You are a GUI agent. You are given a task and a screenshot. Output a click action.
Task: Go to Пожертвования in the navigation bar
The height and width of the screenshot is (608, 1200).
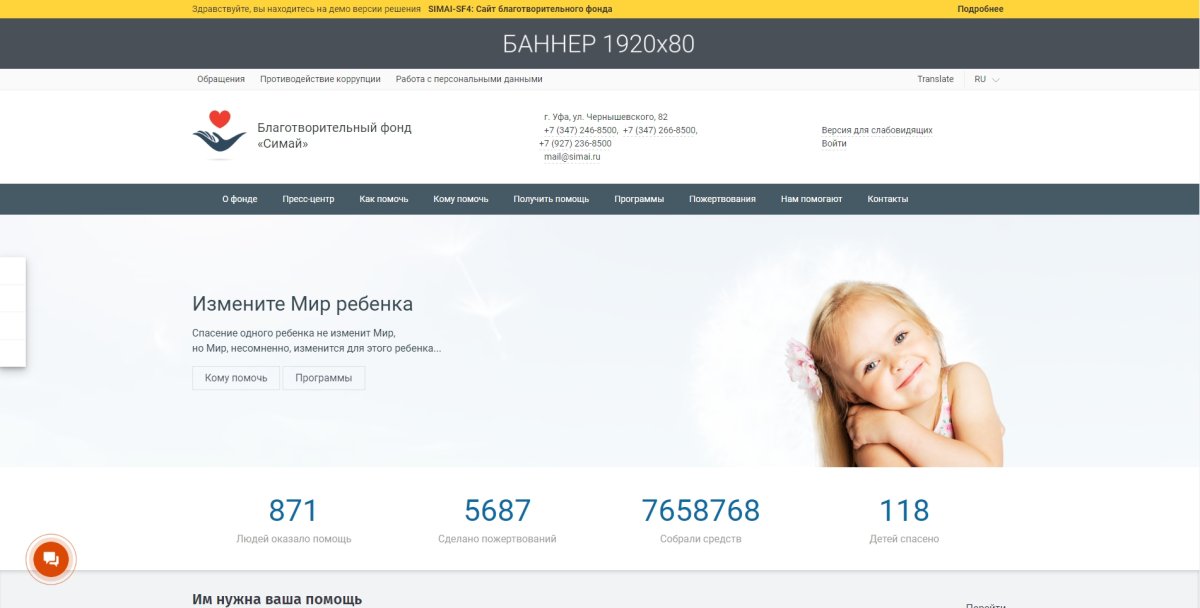point(722,199)
